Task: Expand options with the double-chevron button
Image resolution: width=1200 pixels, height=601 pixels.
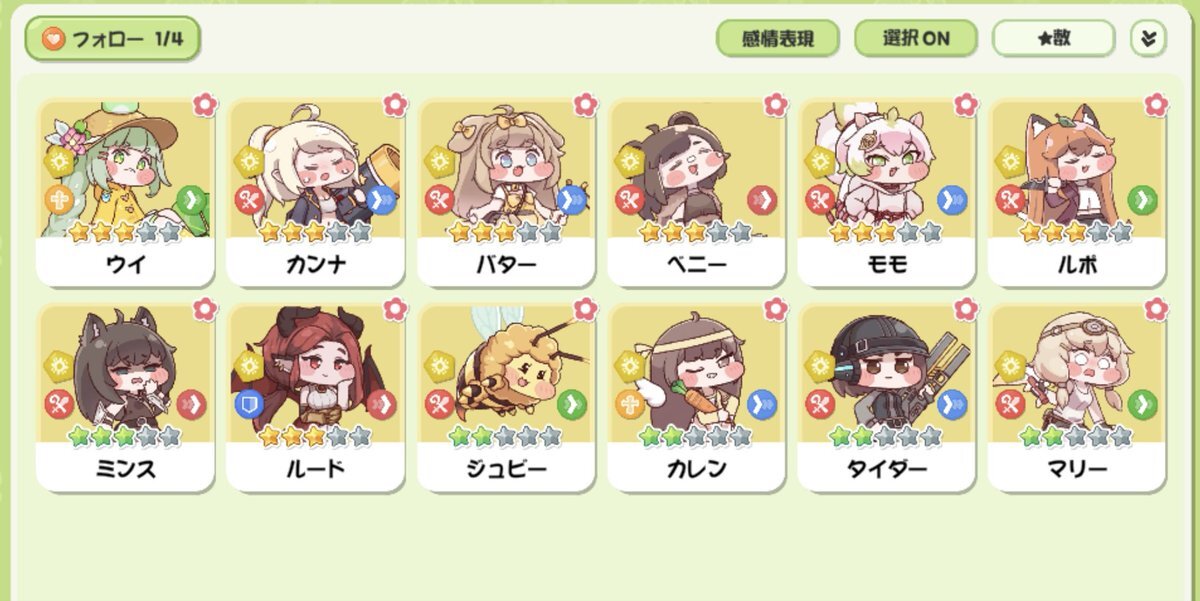Action: [x=1148, y=38]
